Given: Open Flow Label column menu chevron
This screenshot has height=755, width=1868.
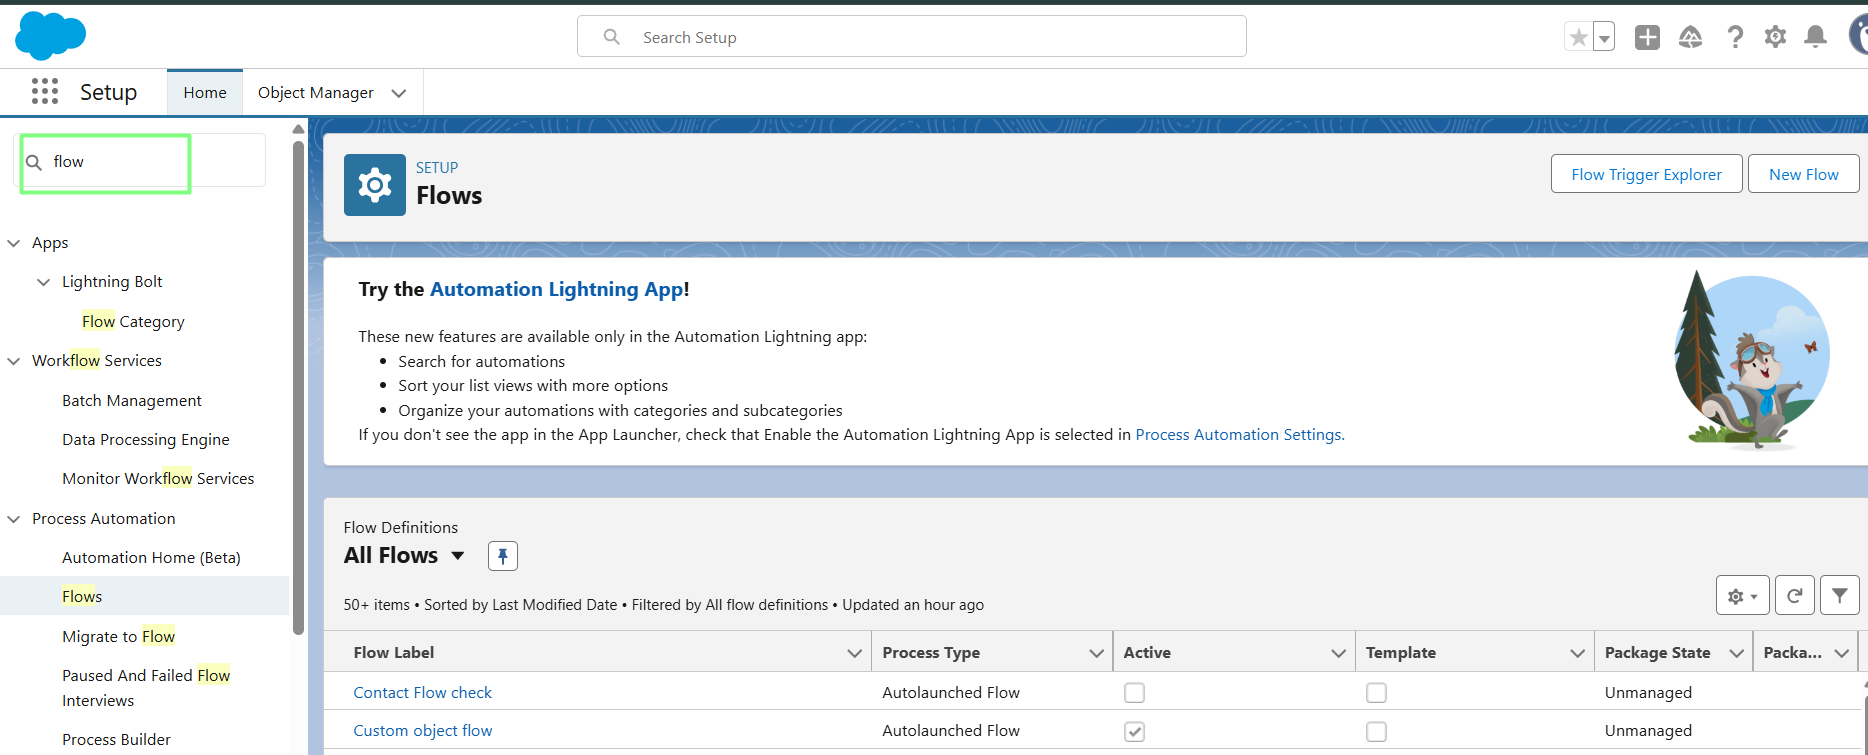Looking at the screenshot, I should pos(854,653).
